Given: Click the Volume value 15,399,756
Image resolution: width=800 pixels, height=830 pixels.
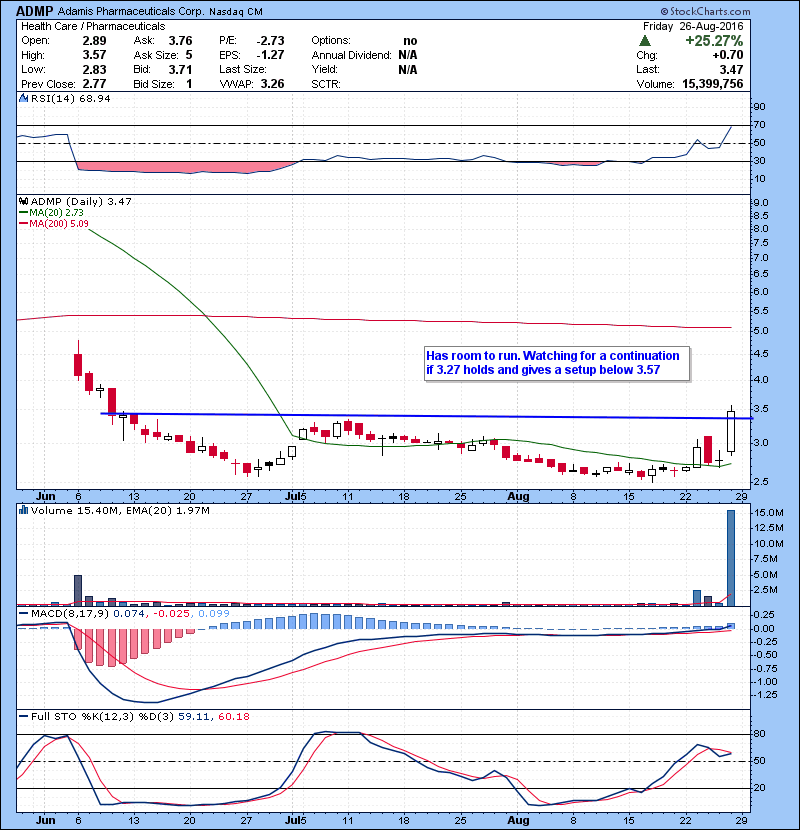Looking at the screenshot, I should (713, 84).
